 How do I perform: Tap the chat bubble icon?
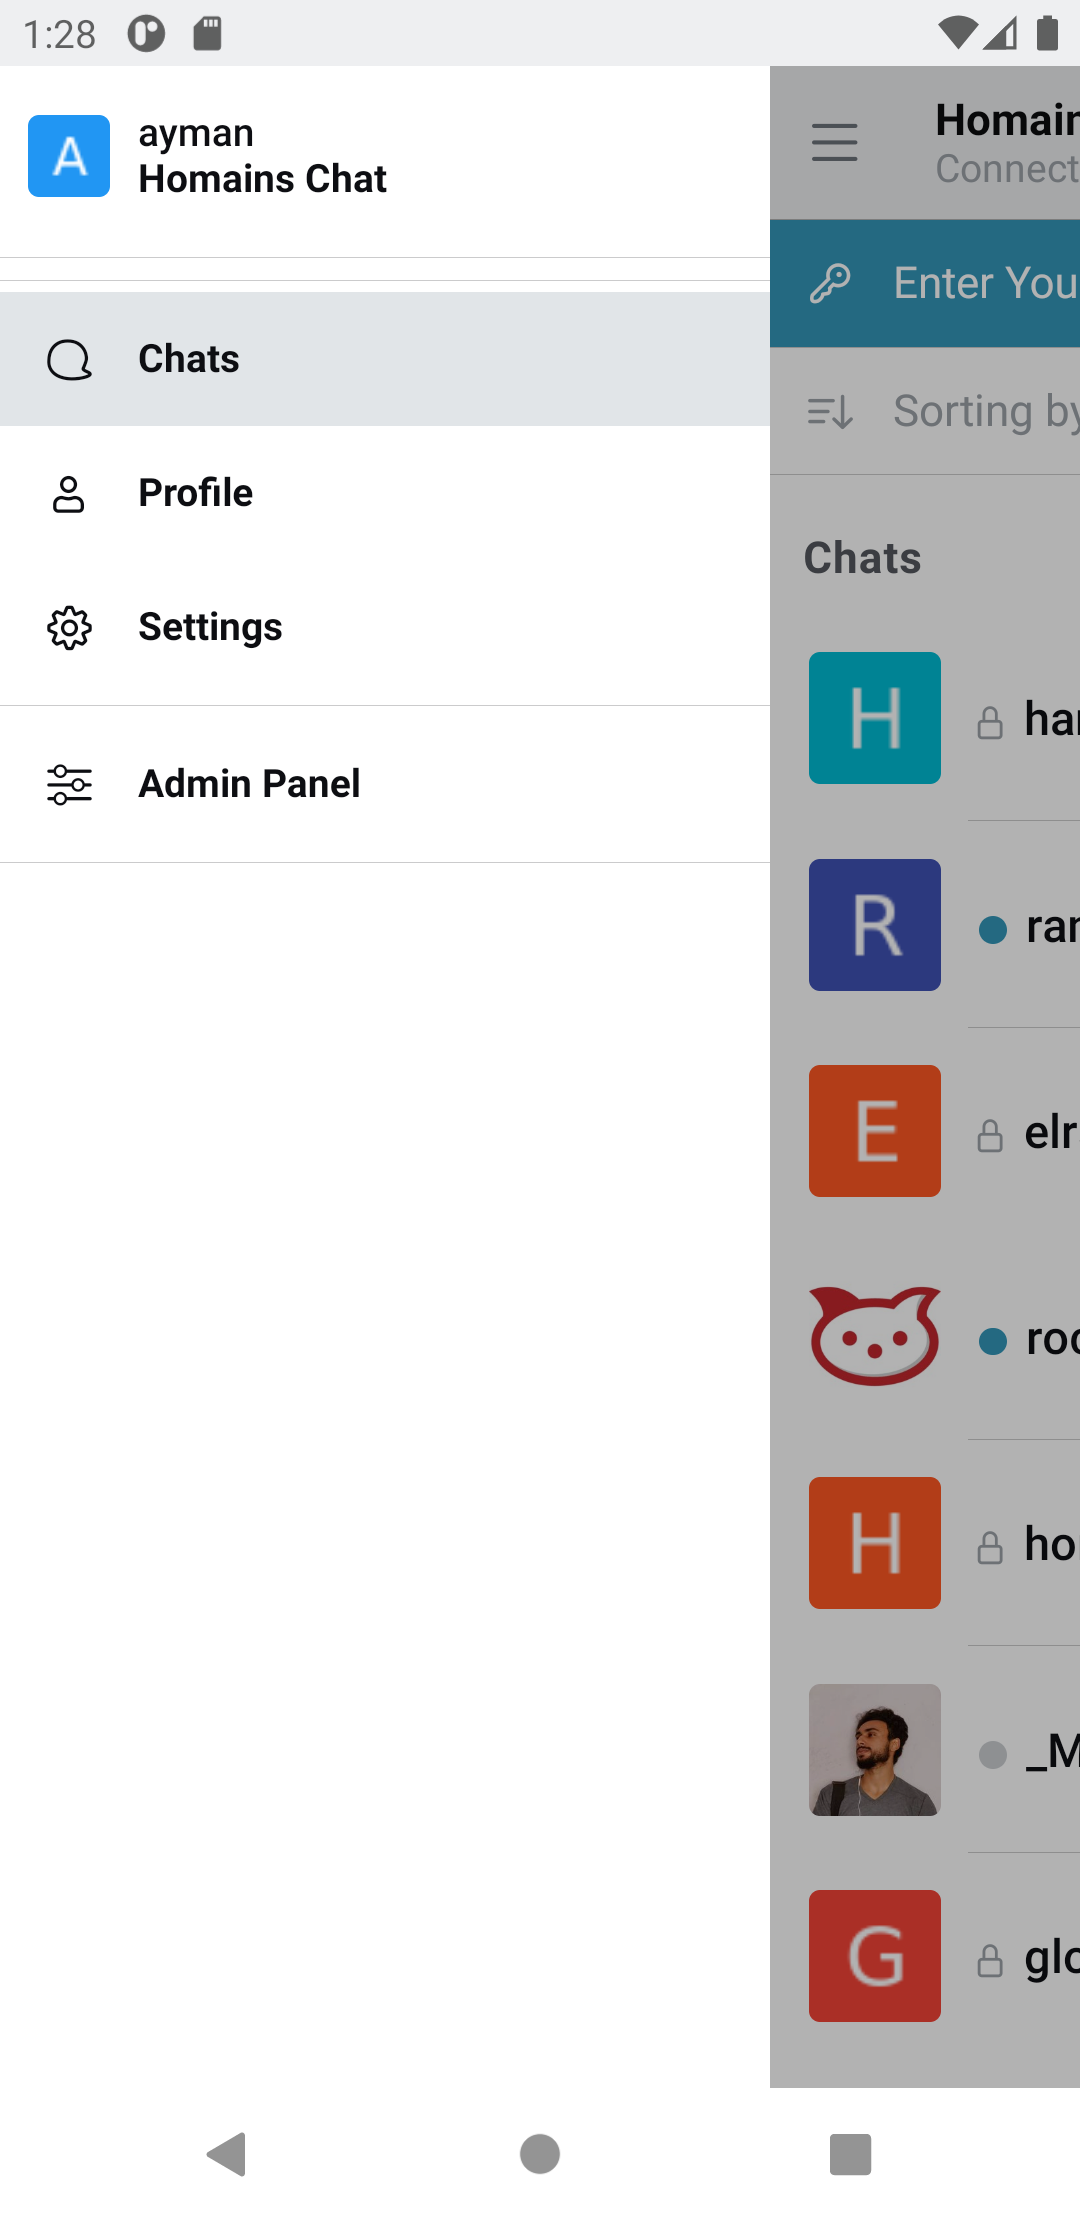pyautogui.click(x=69, y=360)
